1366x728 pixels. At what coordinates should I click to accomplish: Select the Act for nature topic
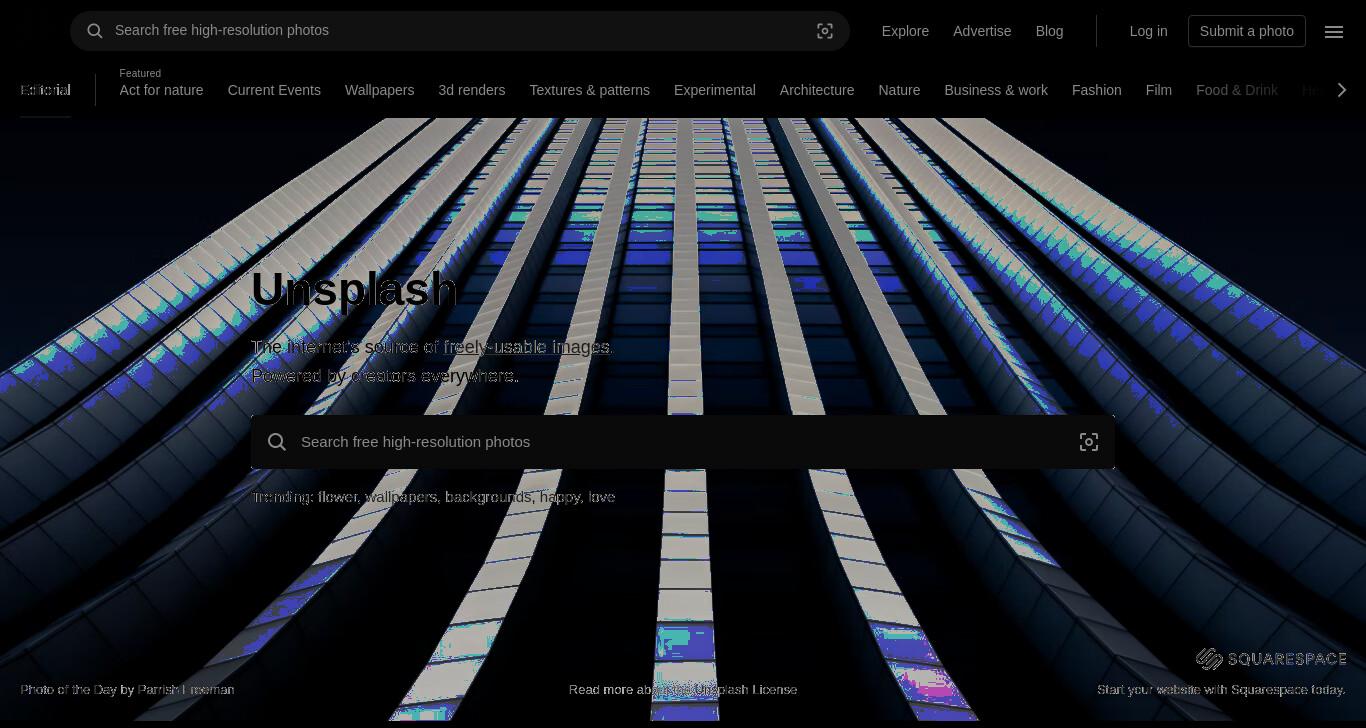161,90
